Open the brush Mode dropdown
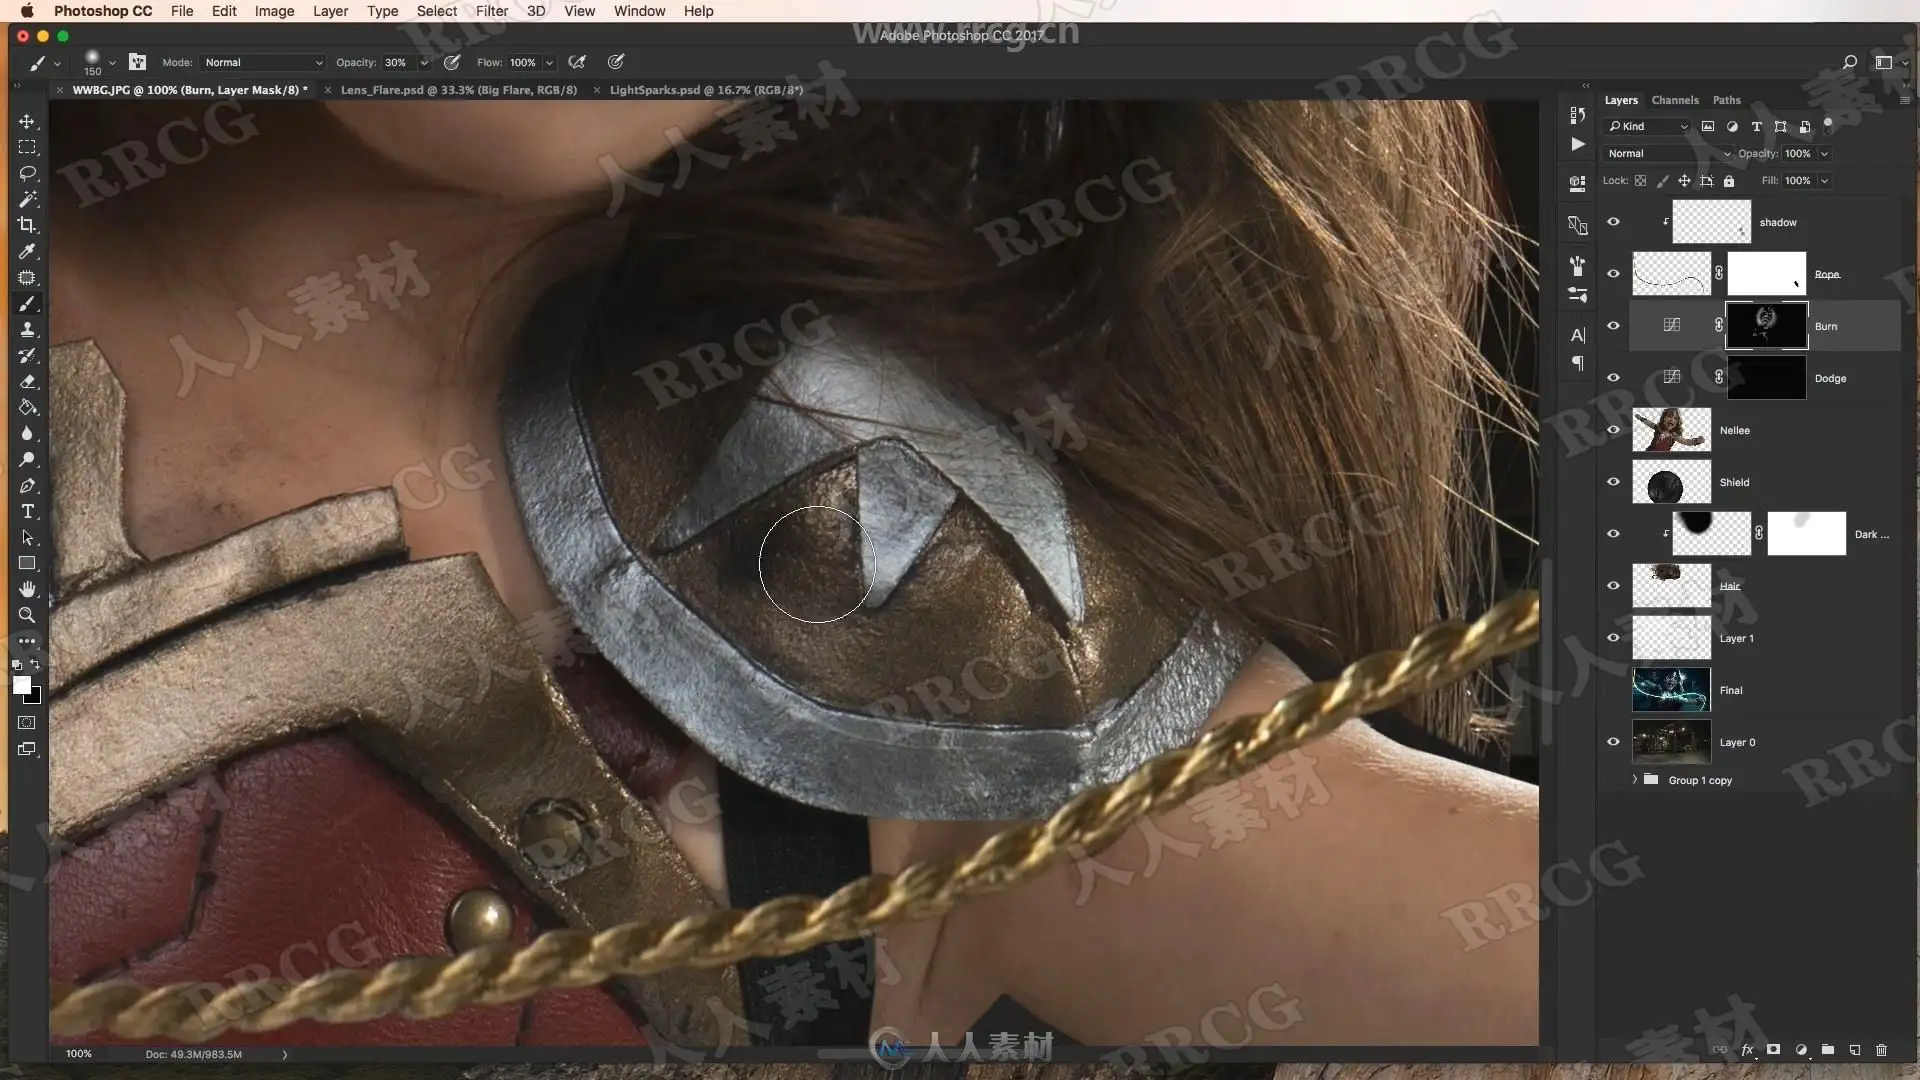The image size is (1920, 1080). click(263, 62)
